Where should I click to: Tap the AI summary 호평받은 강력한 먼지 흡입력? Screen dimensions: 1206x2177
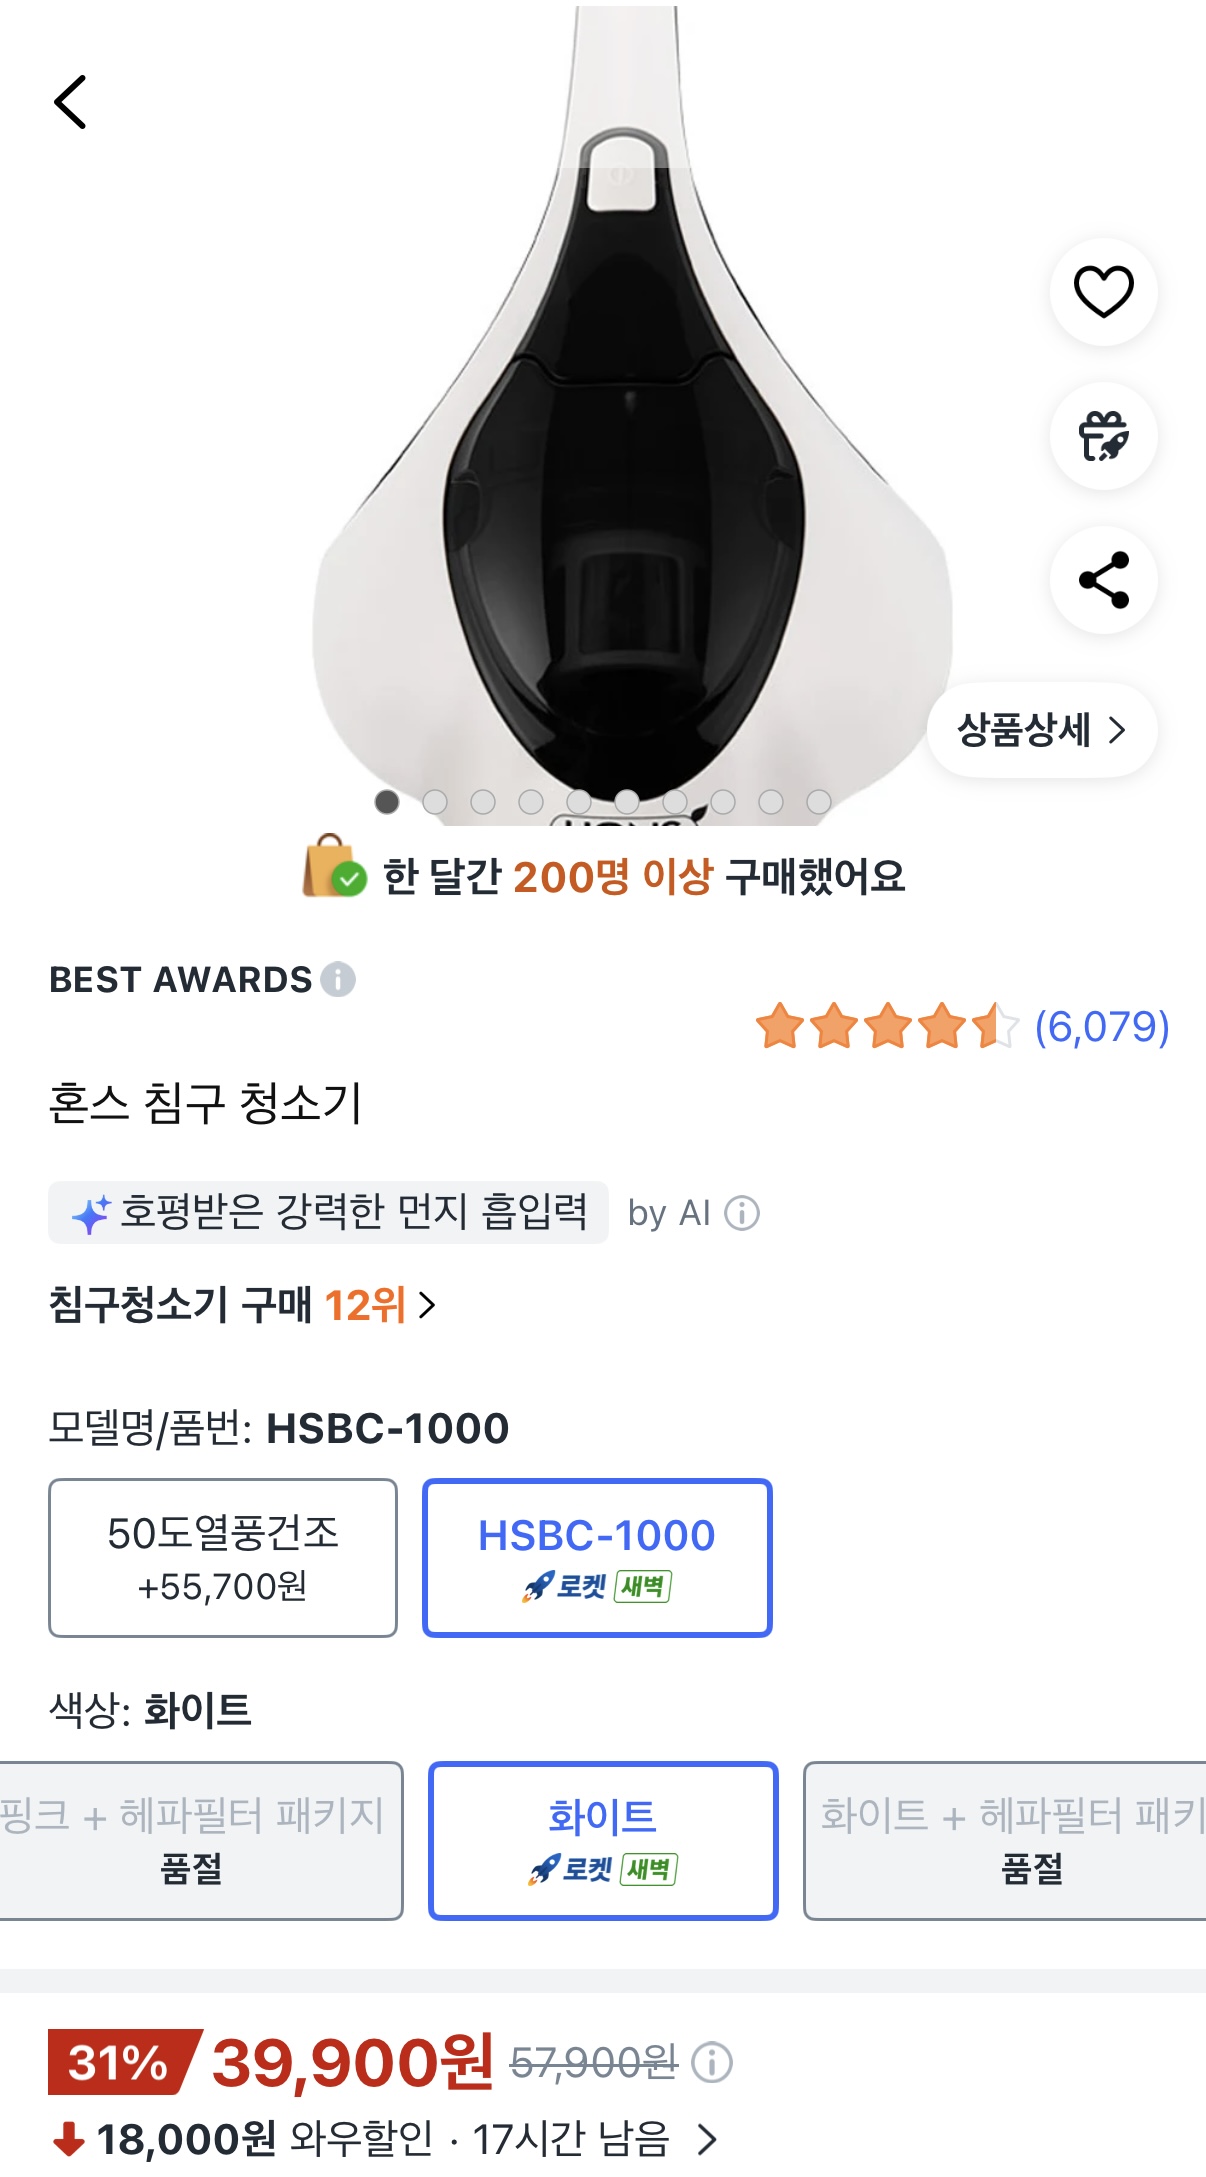[328, 1212]
